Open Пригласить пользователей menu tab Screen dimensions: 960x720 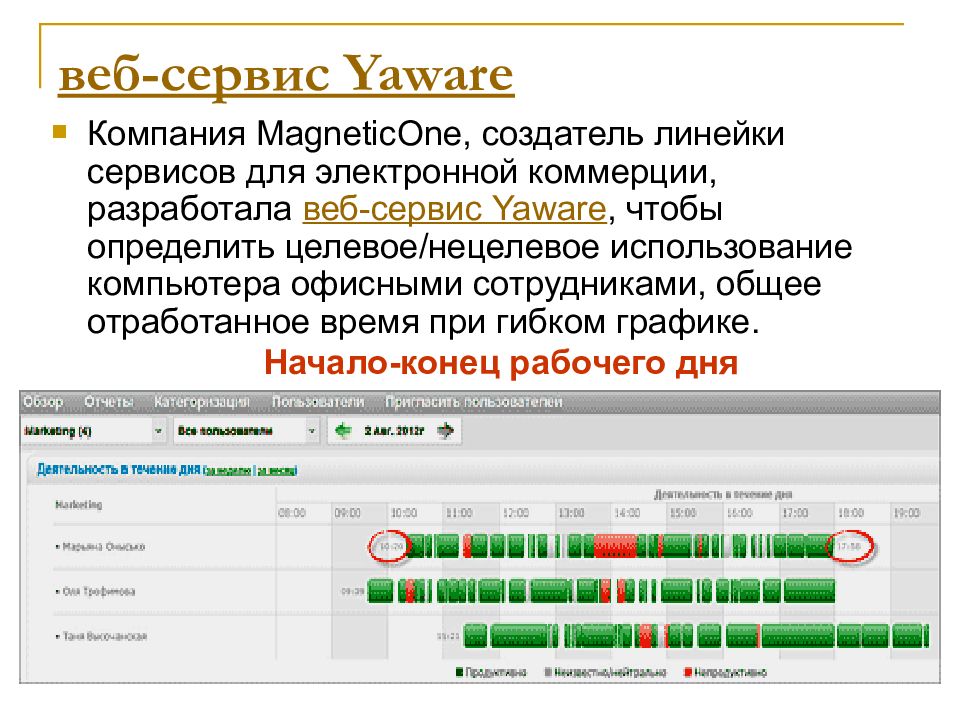(x=474, y=402)
